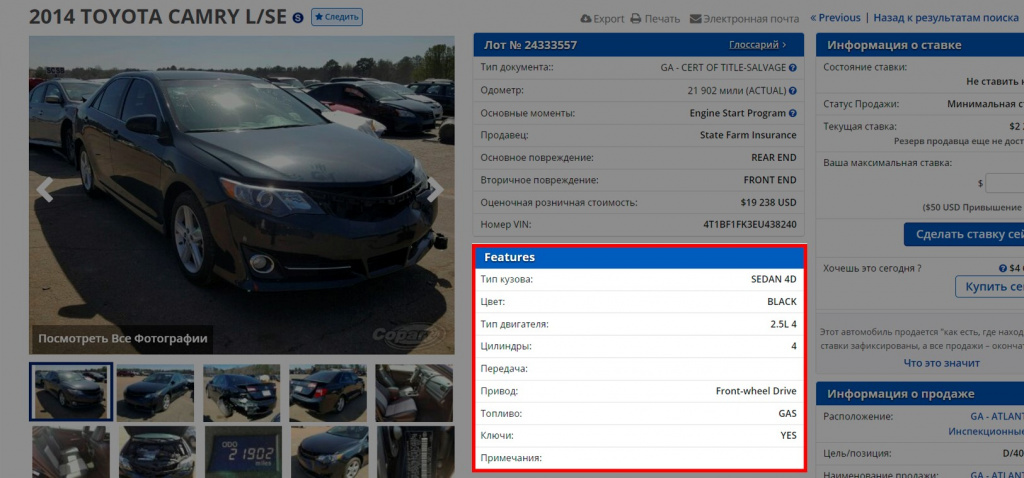Select thumbnail showing front seat interior
The image size is (1024, 478).
pyautogui.click(x=414, y=392)
